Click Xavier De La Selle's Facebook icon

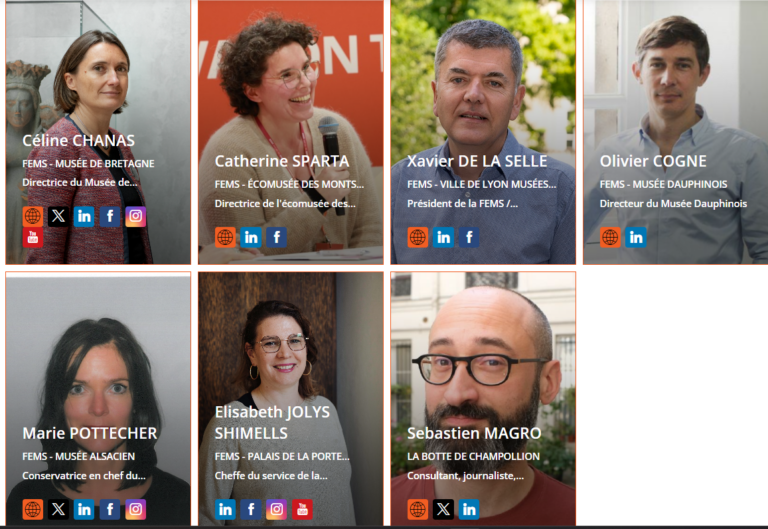point(469,238)
